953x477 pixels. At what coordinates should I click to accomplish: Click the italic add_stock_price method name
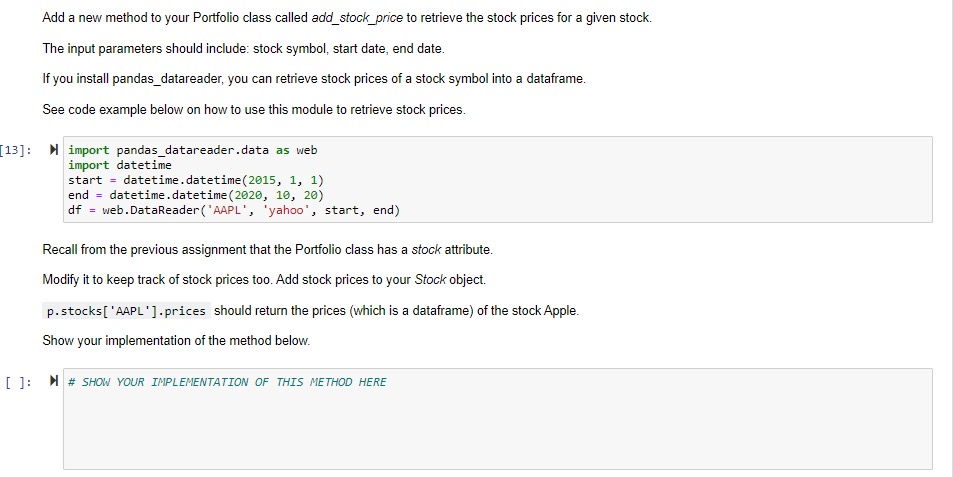click(x=357, y=18)
